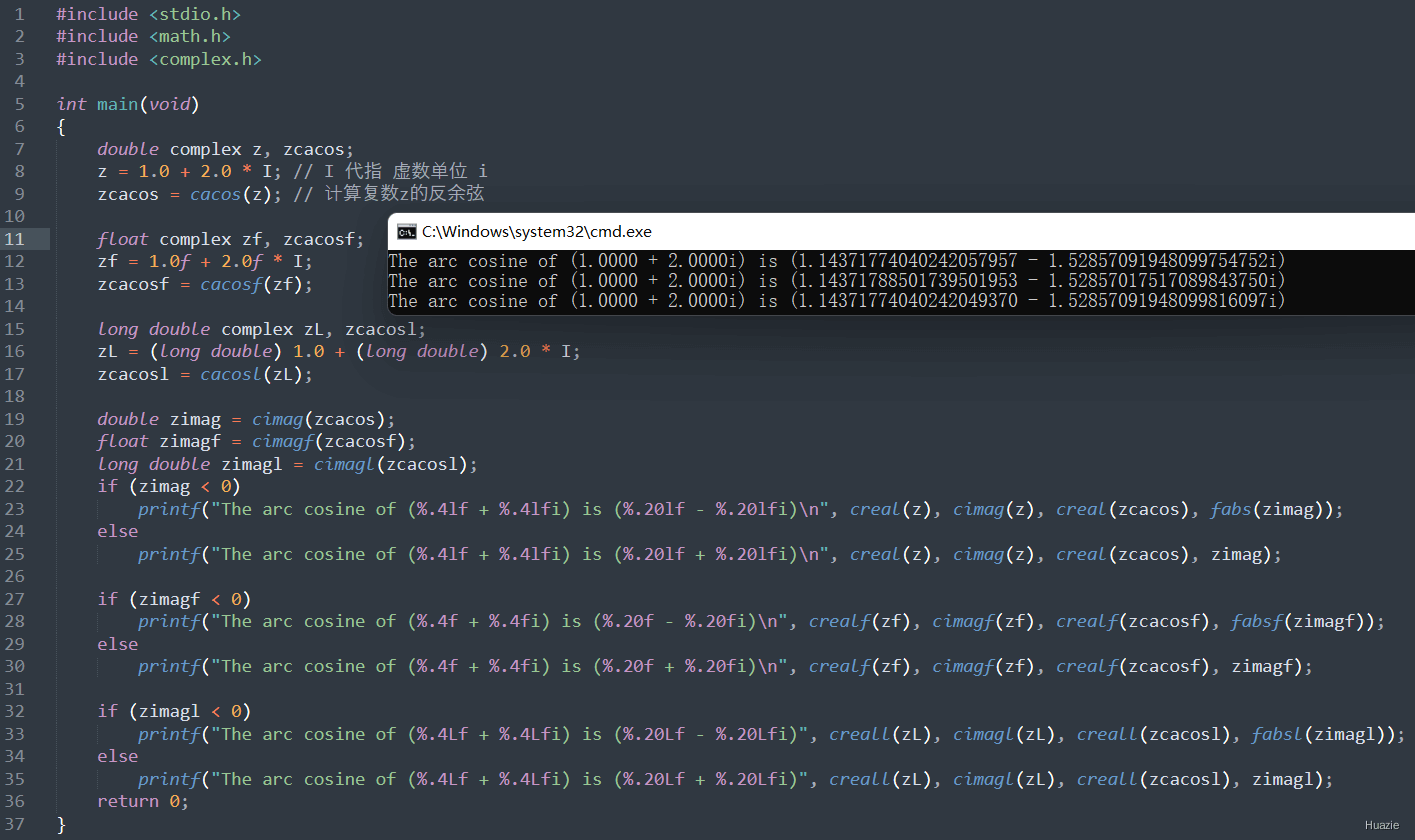Image resolution: width=1415 pixels, height=840 pixels.
Task: Click highlighted line number 11 in the gutter
Action: (15, 239)
